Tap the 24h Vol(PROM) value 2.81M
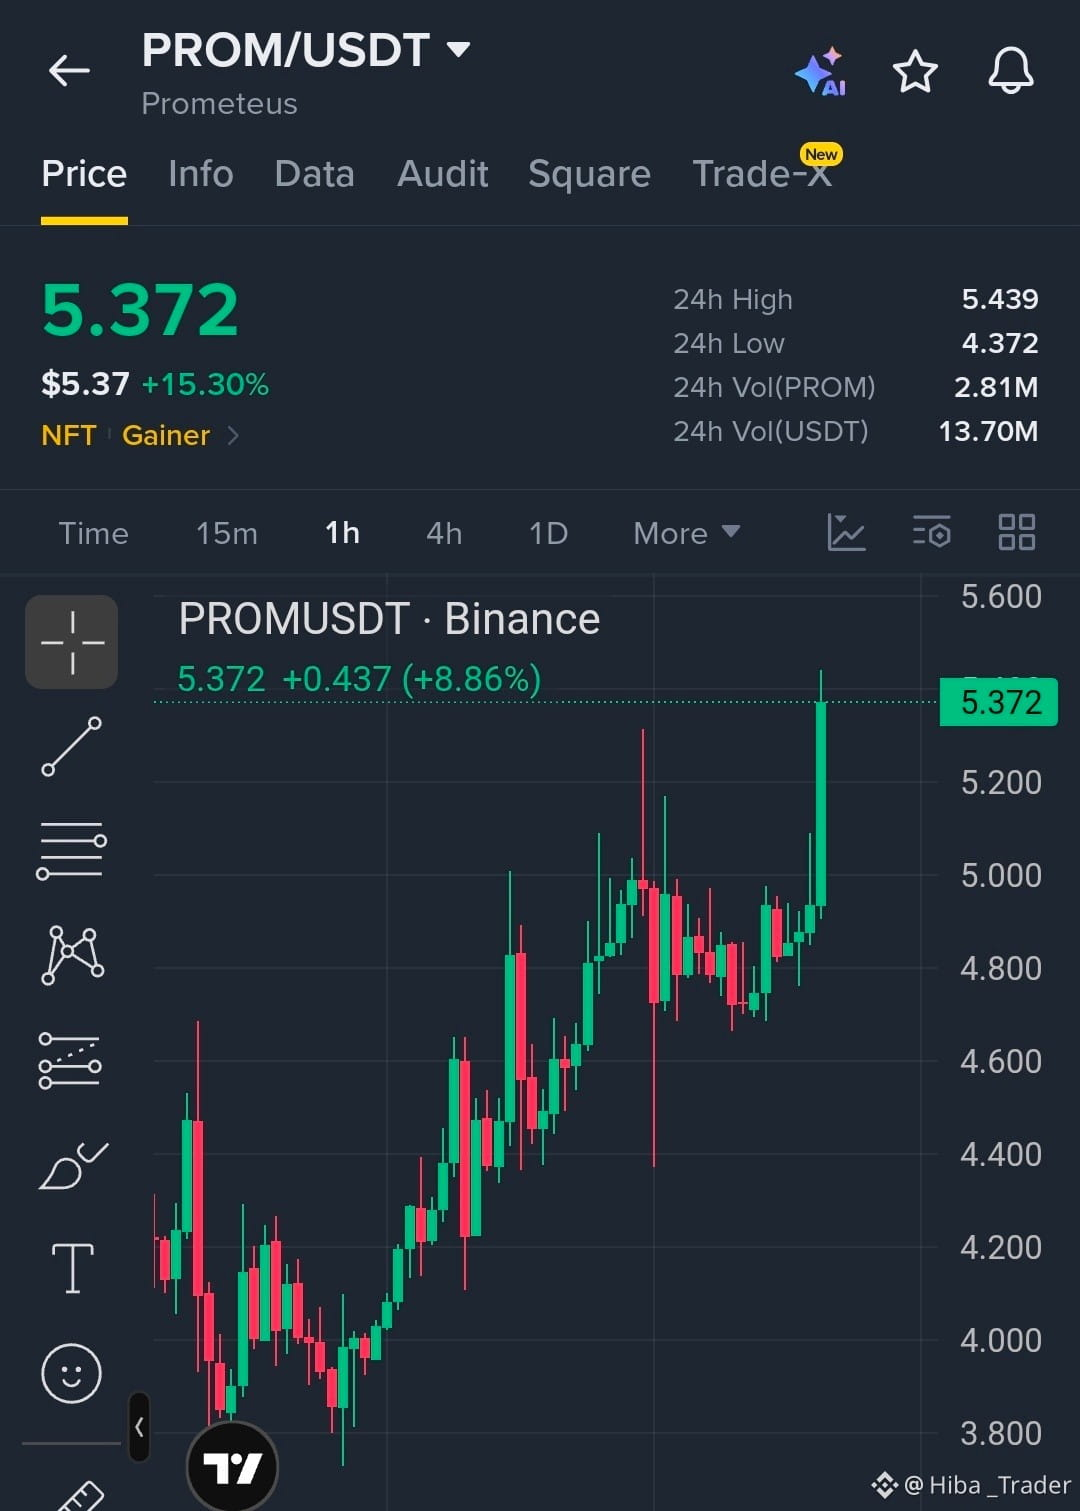This screenshot has width=1080, height=1511. click(x=996, y=387)
